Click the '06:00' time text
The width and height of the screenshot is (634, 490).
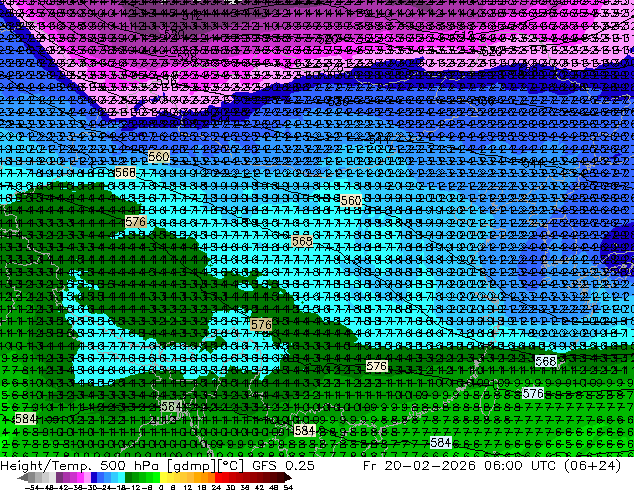[x=503, y=466]
